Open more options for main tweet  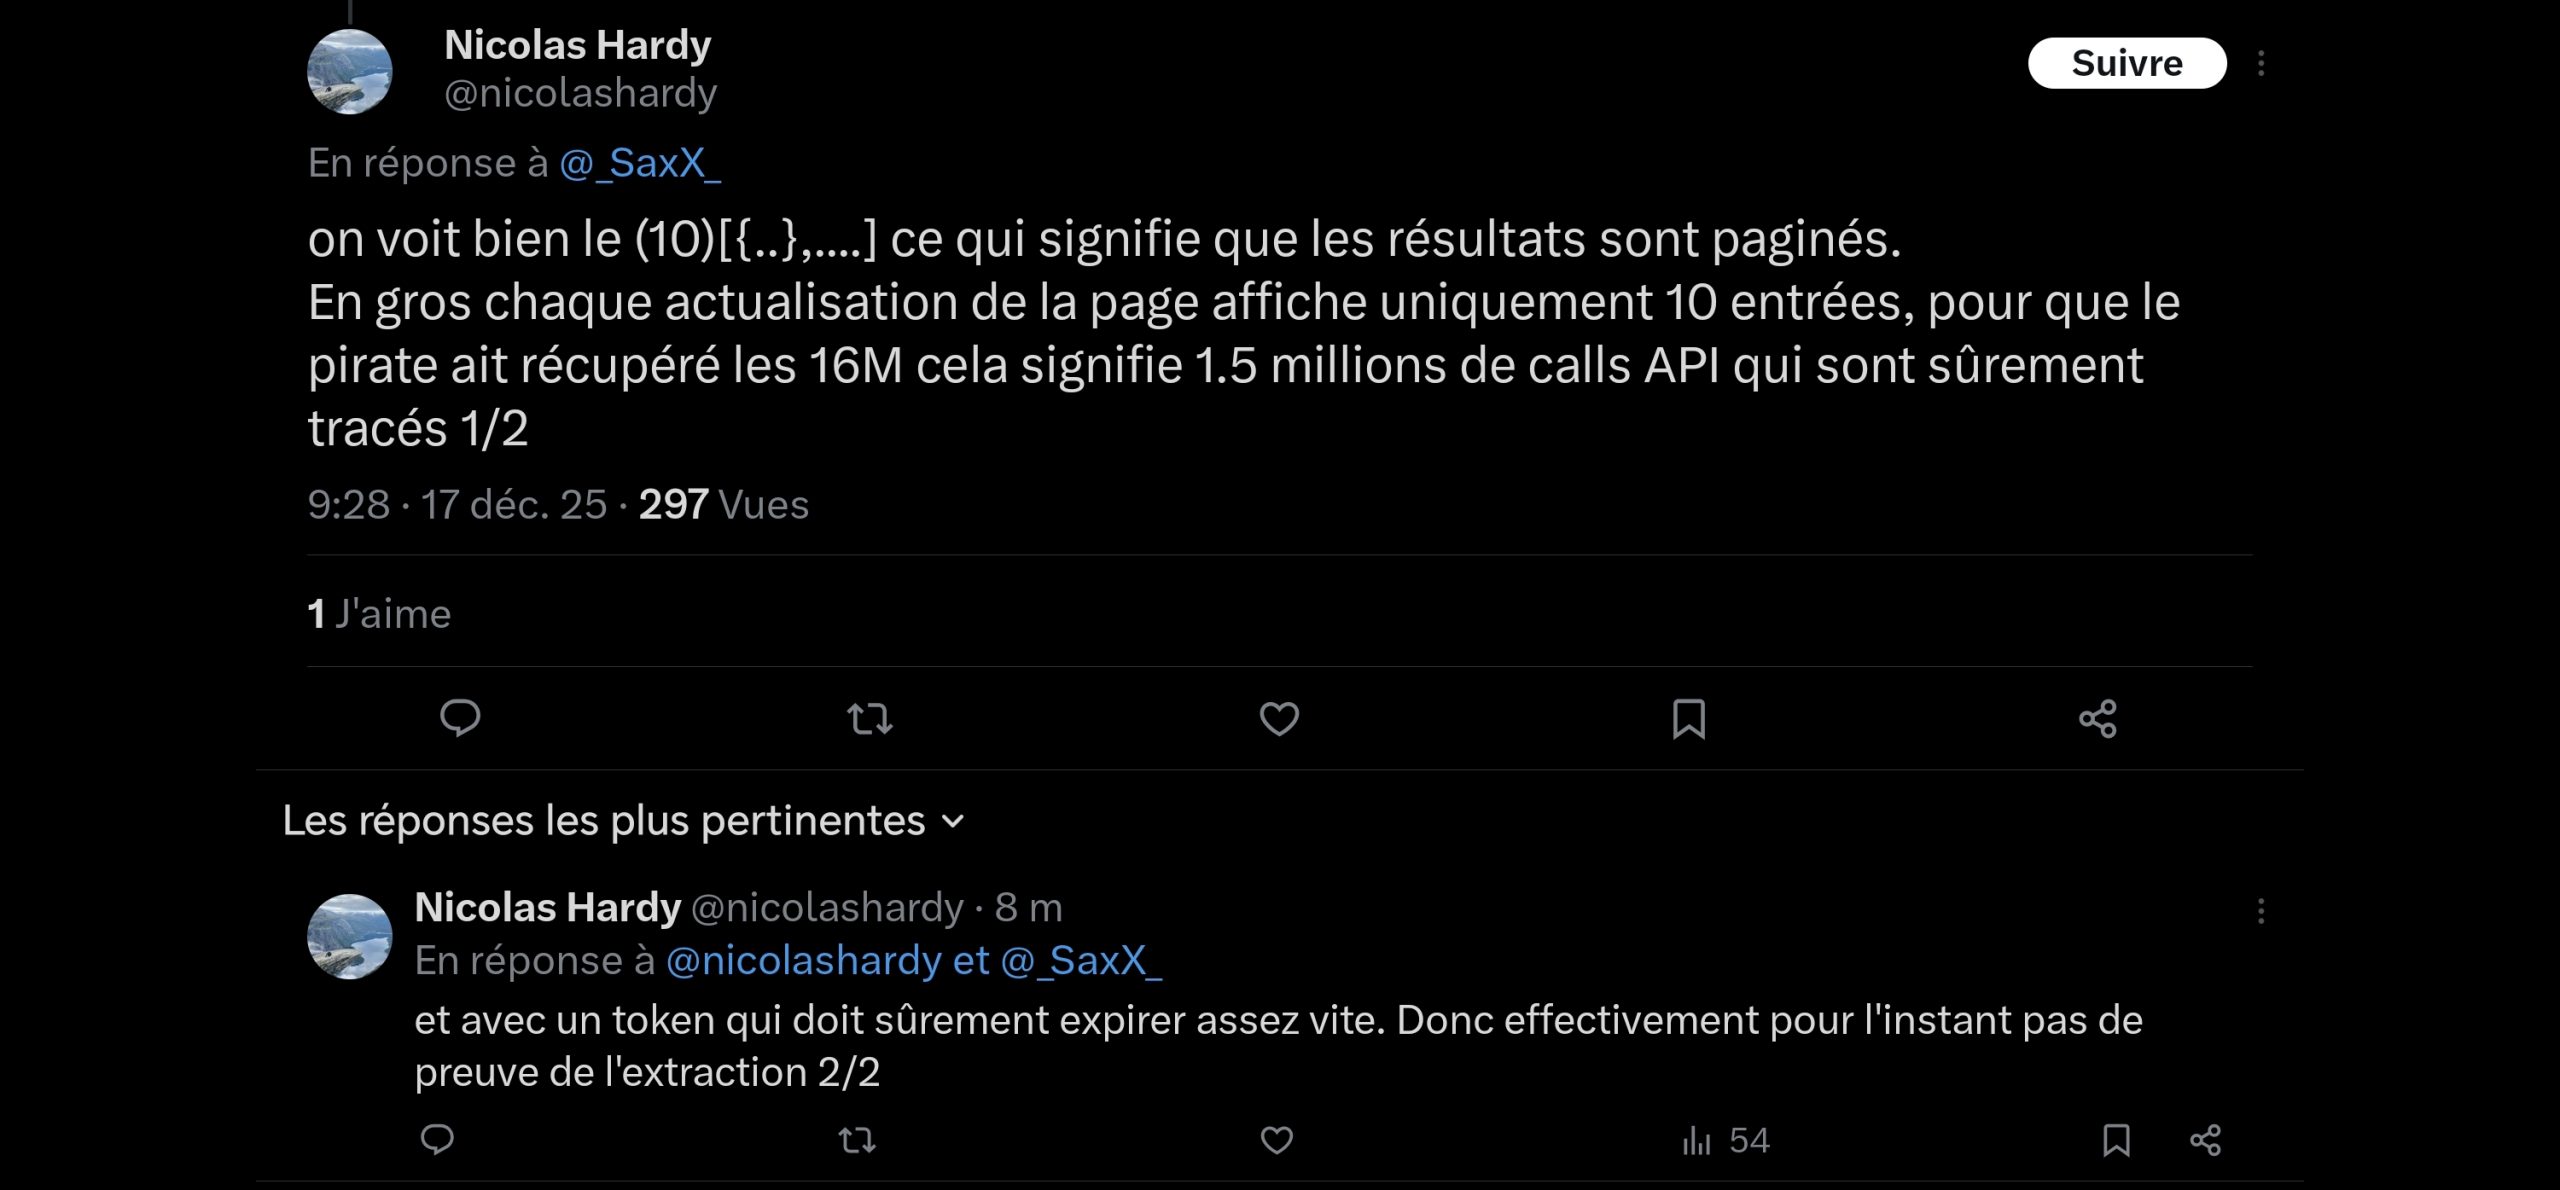pos(2261,63)
